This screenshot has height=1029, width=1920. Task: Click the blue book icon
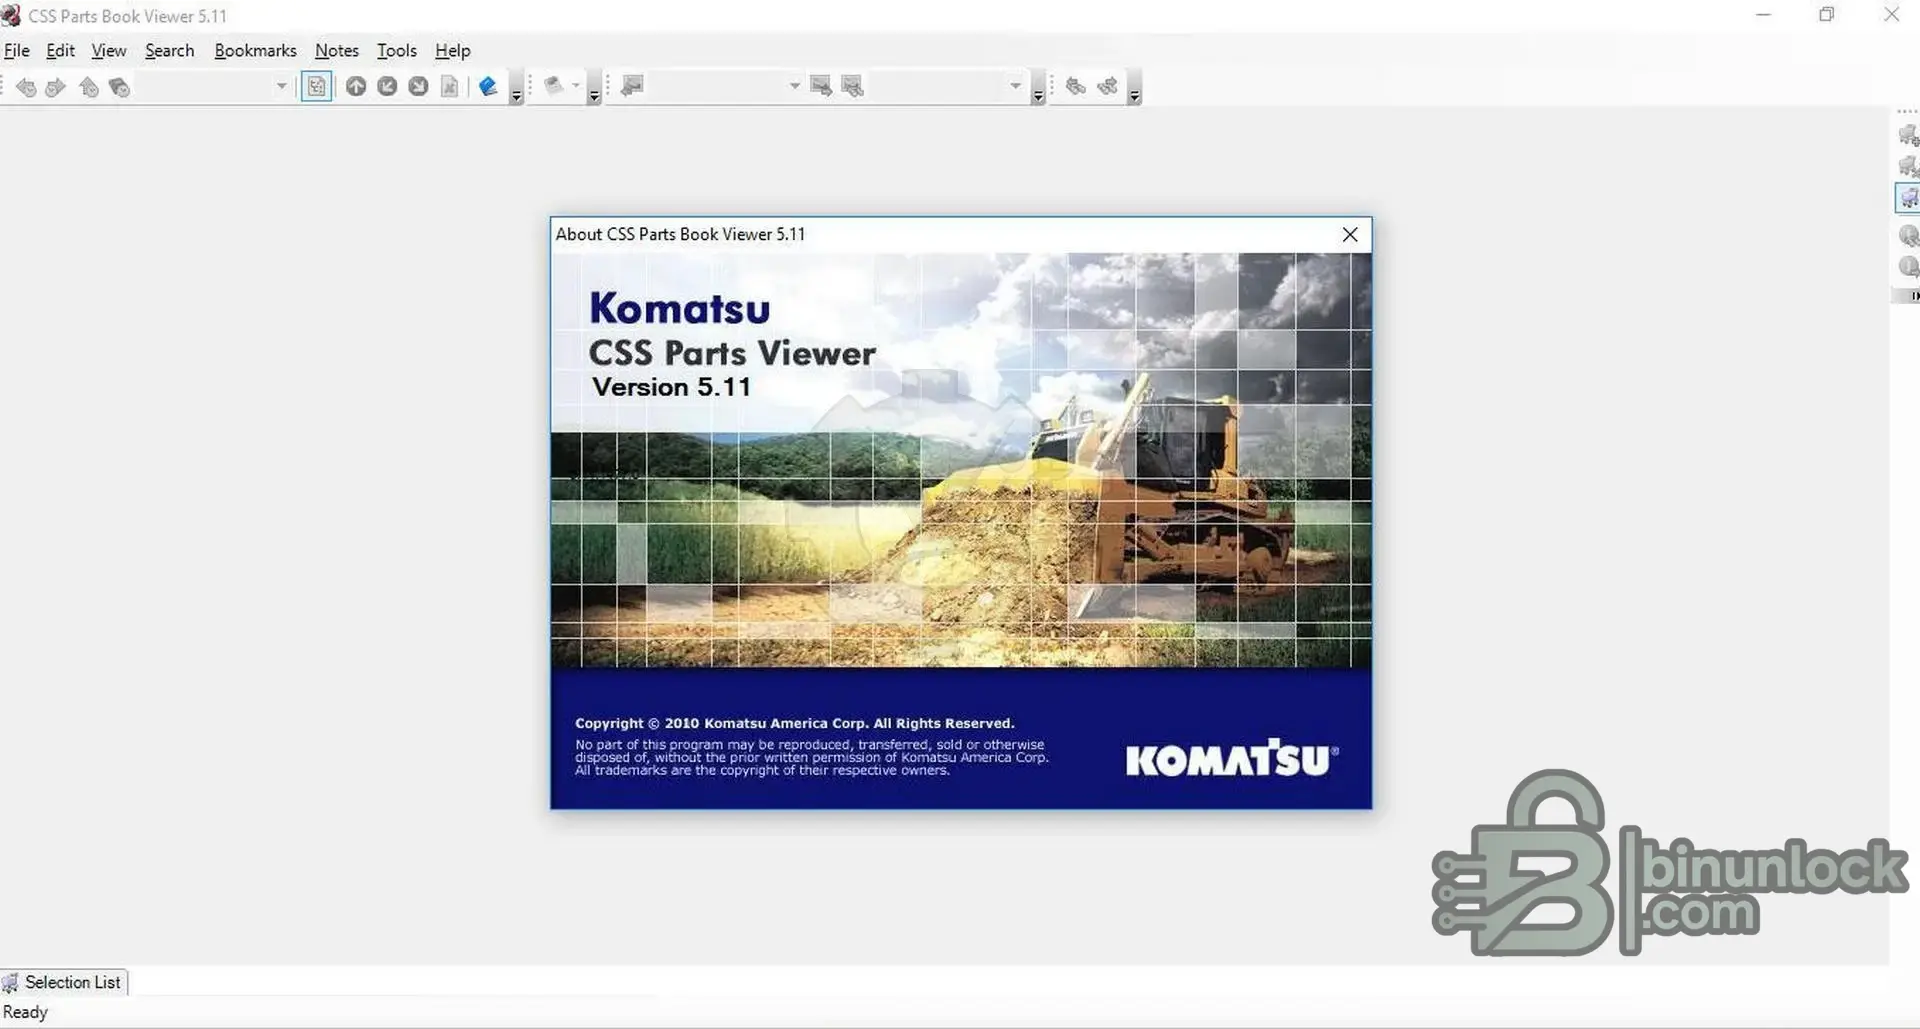pyautogui.click(x=488, y=87)
